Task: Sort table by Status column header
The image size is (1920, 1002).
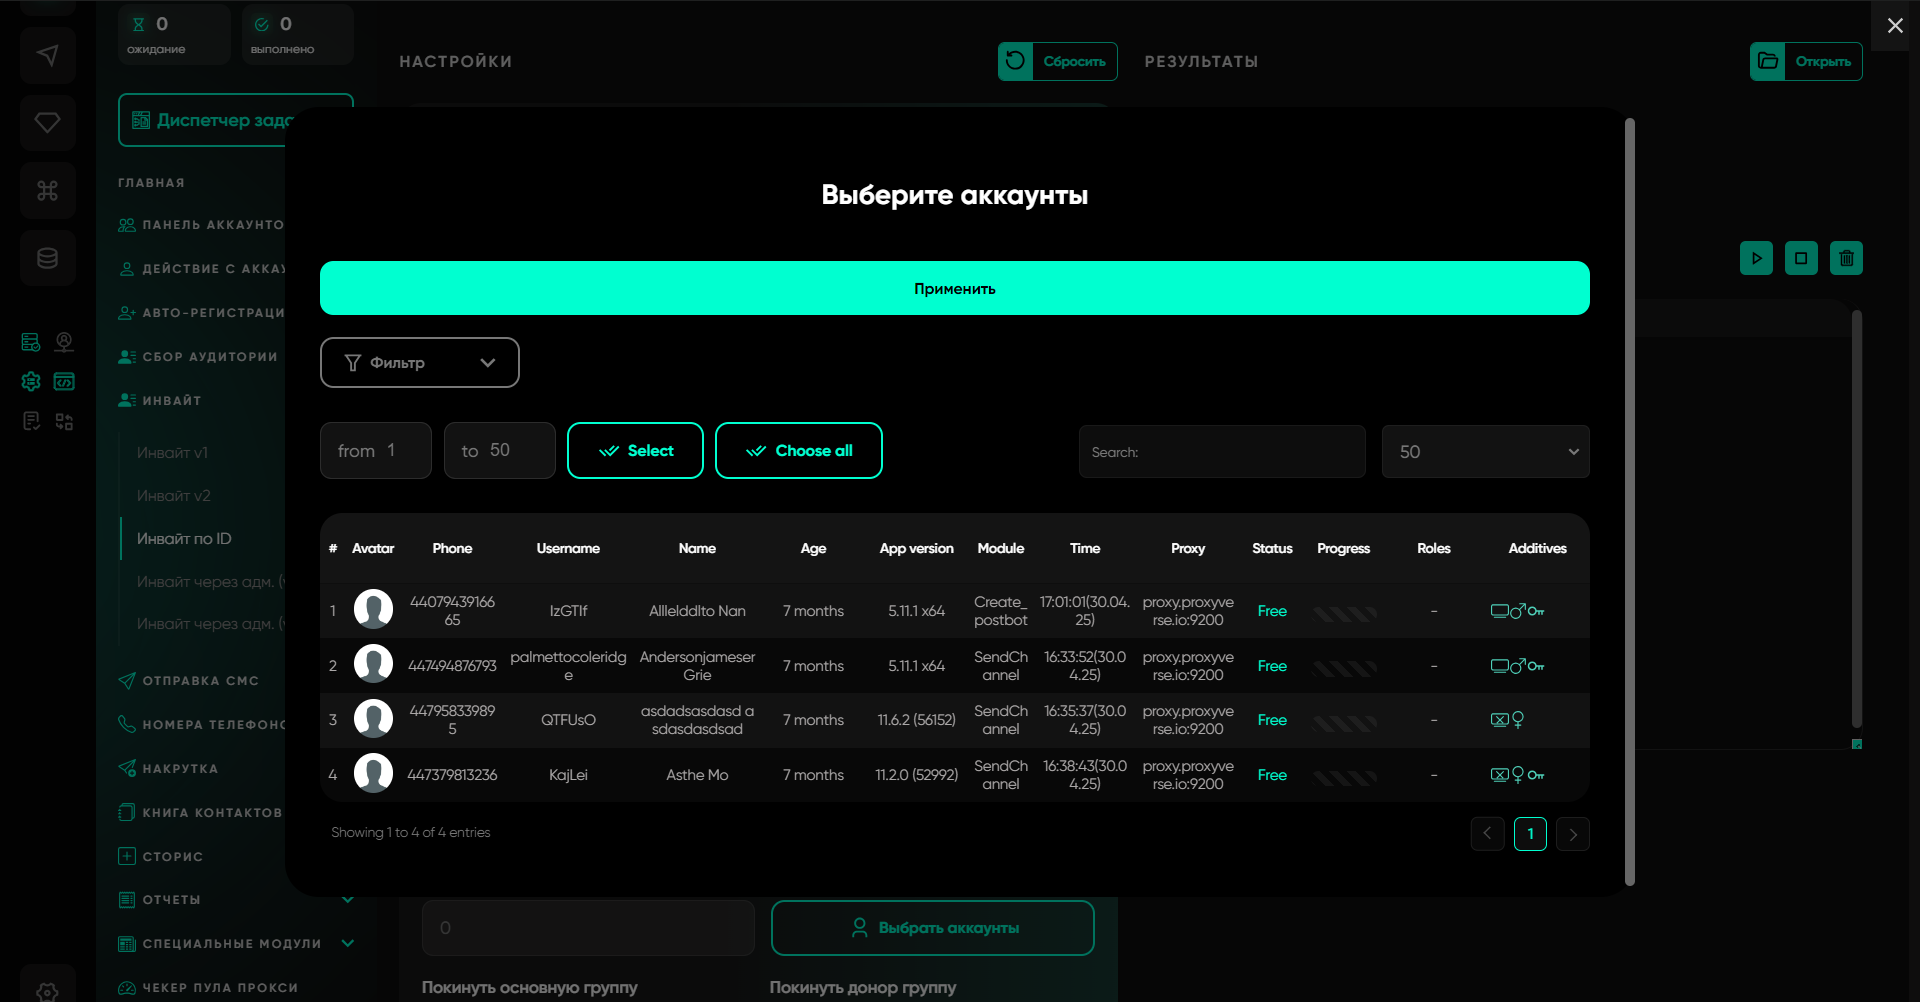Action: (1272, 548)
